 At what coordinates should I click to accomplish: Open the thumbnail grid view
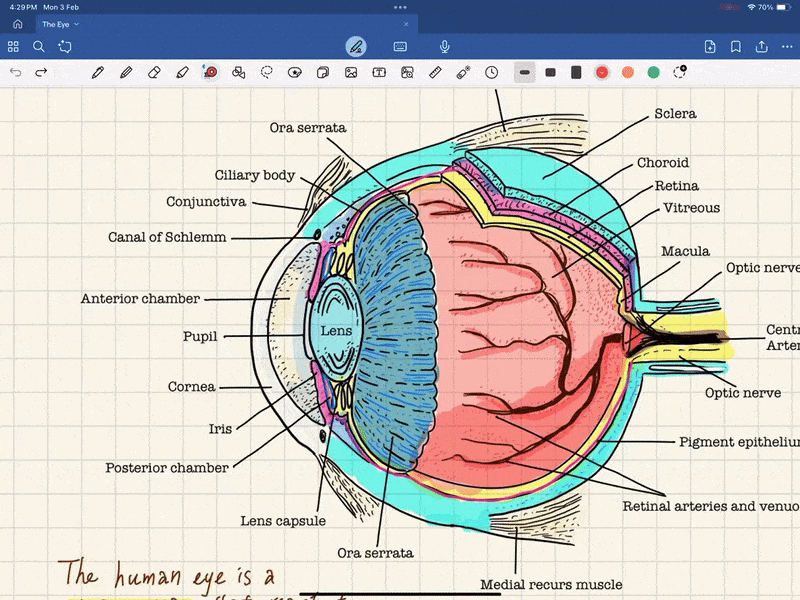(13, 46)
